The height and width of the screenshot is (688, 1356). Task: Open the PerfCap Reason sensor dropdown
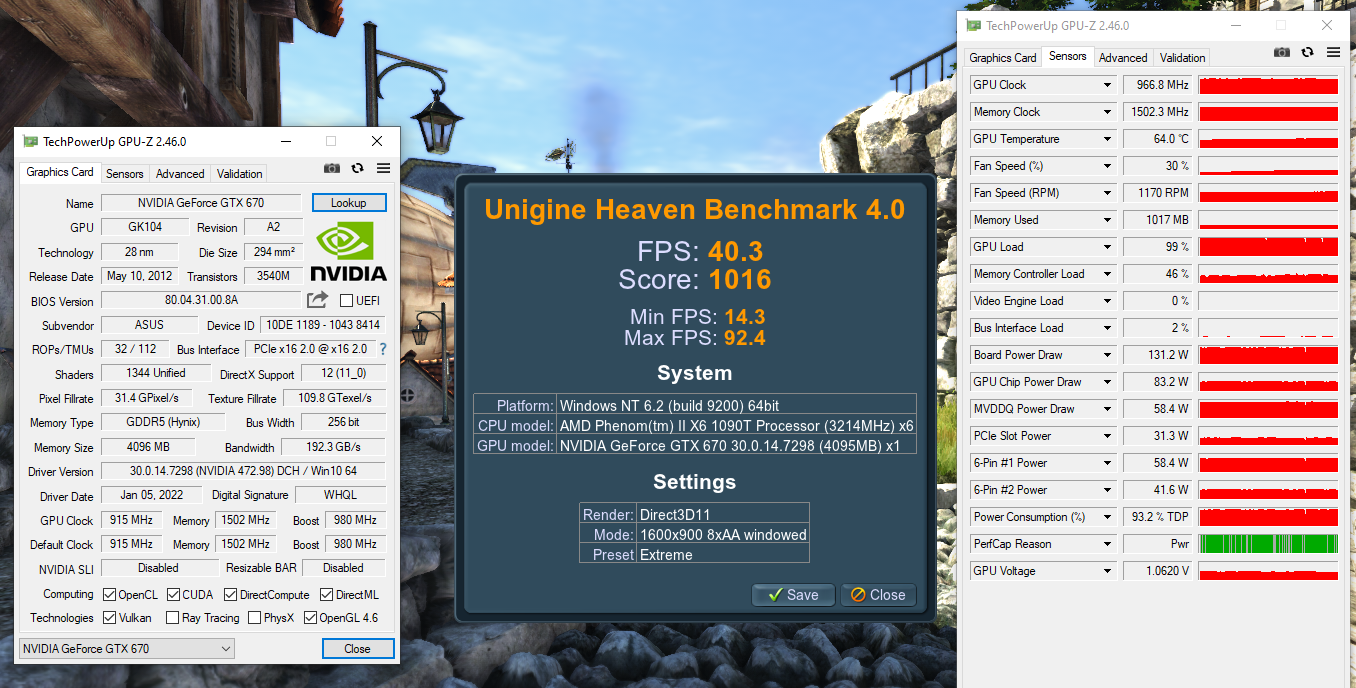pos(1107,544)
